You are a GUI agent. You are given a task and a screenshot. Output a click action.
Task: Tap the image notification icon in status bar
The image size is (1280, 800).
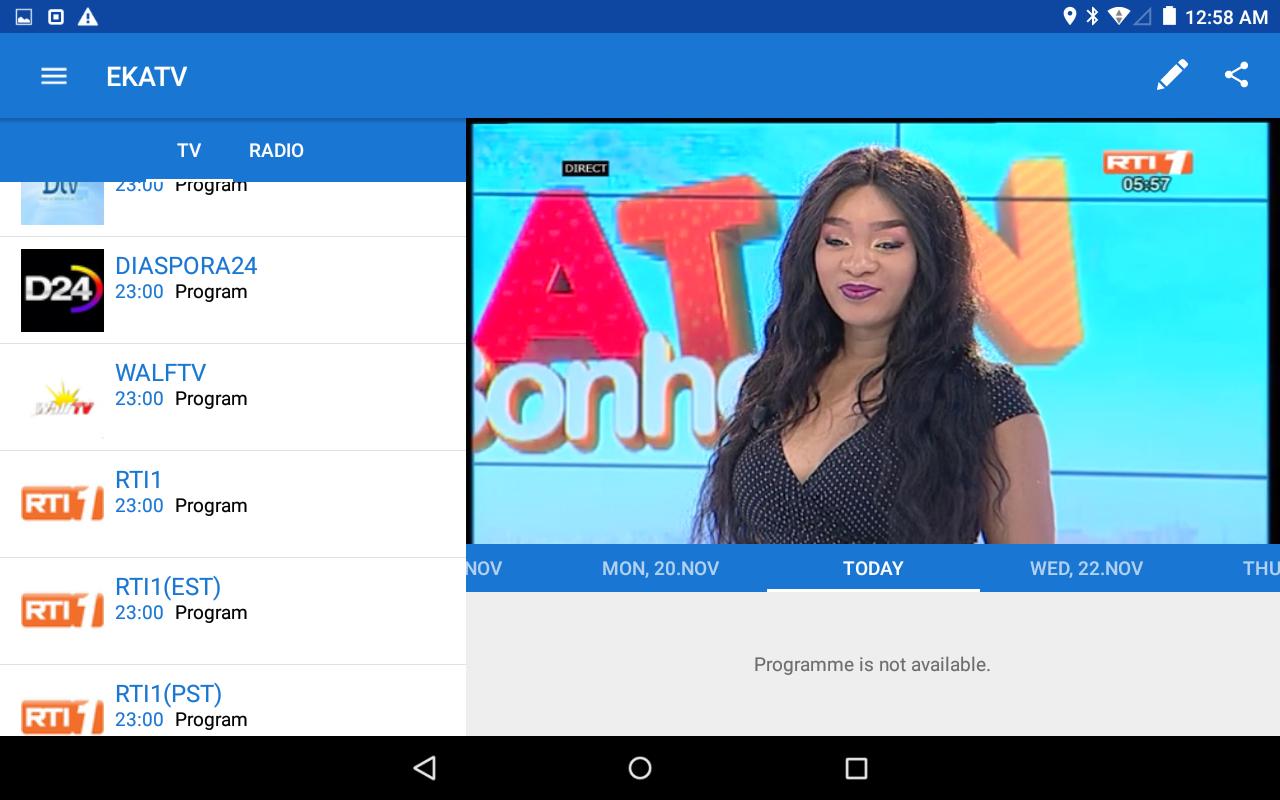coord(24,17)
